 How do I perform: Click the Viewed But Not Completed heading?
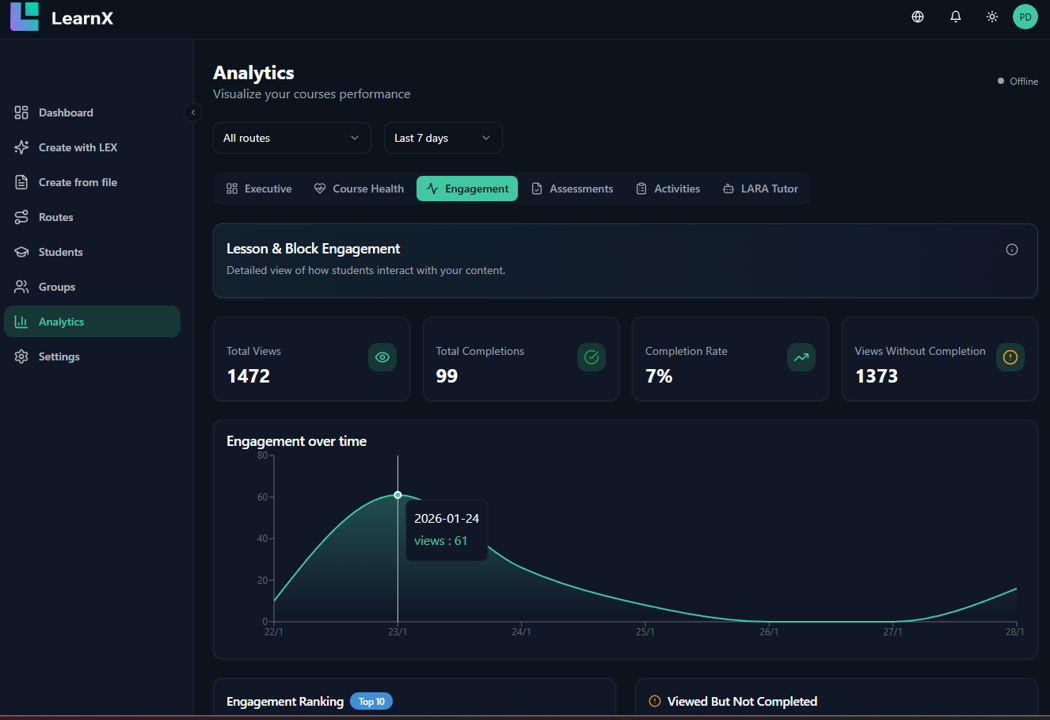pyautogui.click(x=742, y=701)
